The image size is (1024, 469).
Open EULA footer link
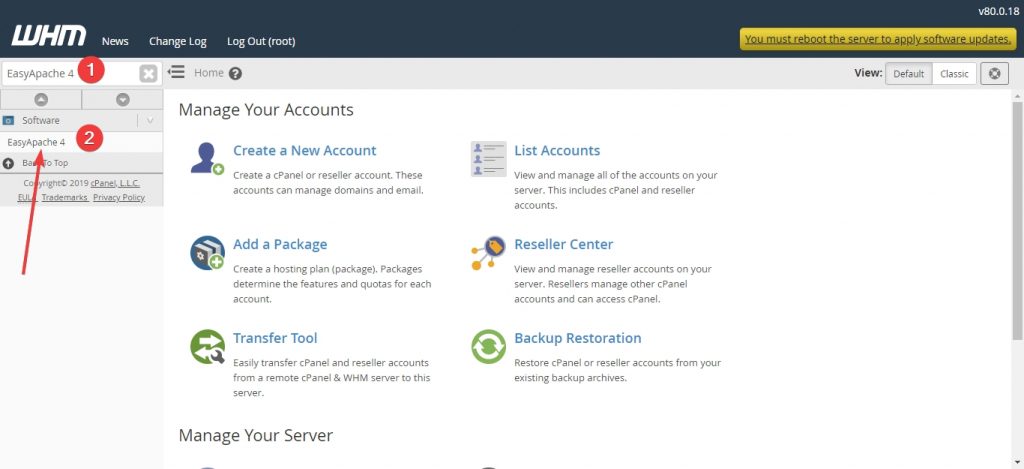[x=27, y=197]
